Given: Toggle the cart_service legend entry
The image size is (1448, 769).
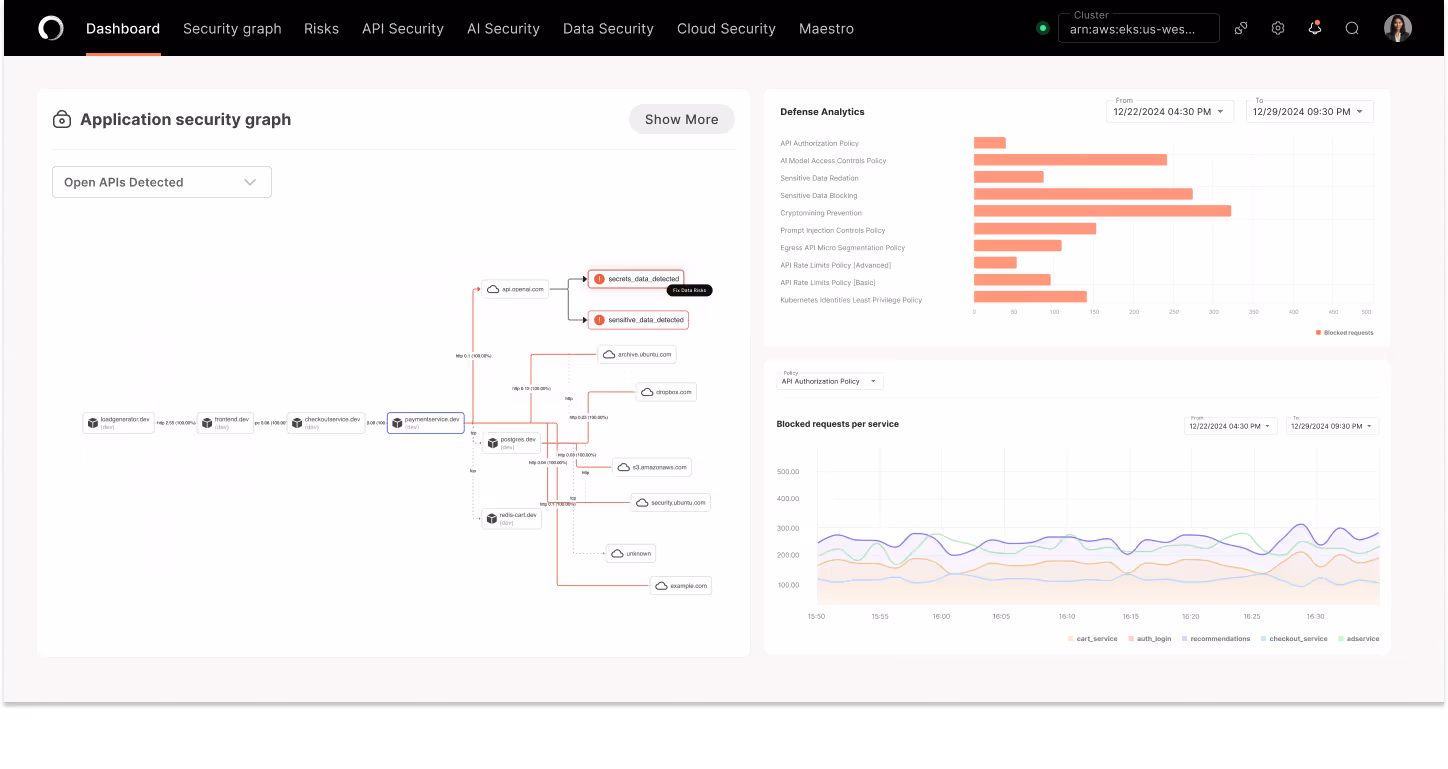Looking at the screenshot, I should coord(1092,638).
